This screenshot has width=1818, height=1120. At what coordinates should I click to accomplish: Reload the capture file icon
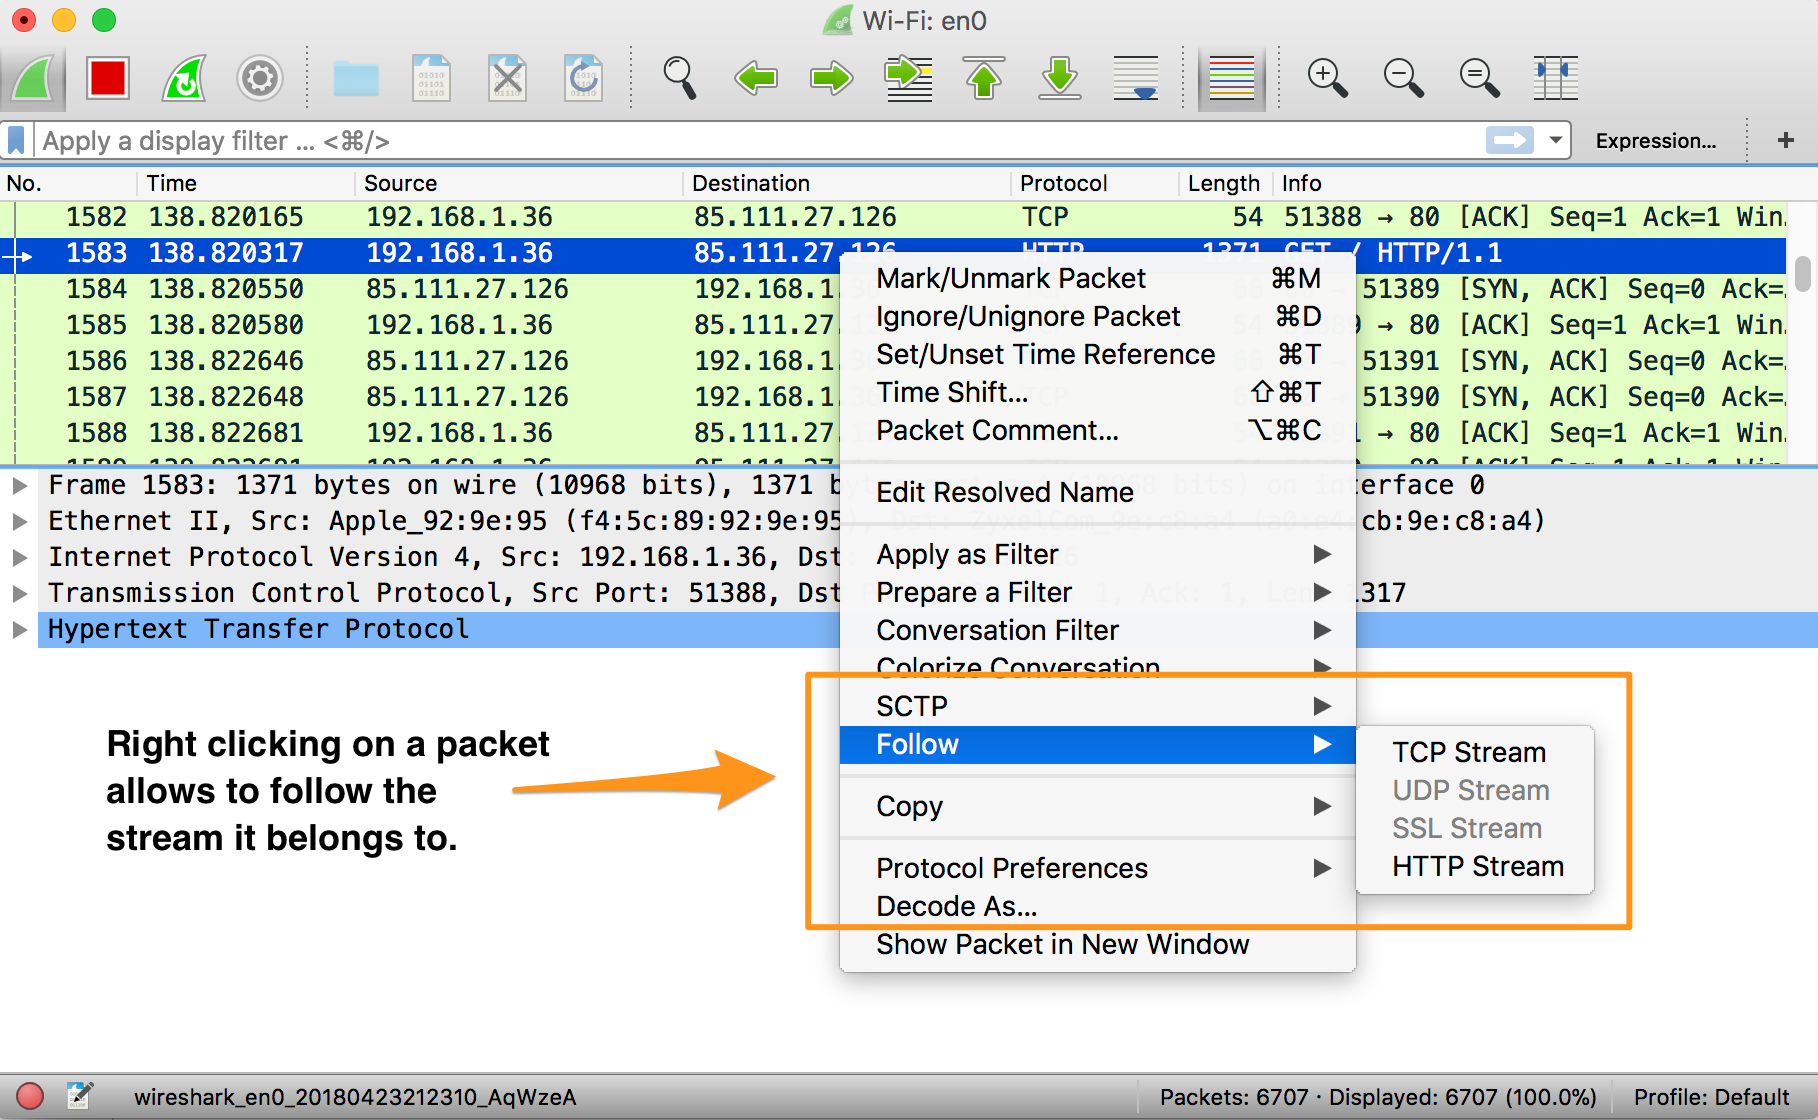pyautogui.click(x=584, y=78)
